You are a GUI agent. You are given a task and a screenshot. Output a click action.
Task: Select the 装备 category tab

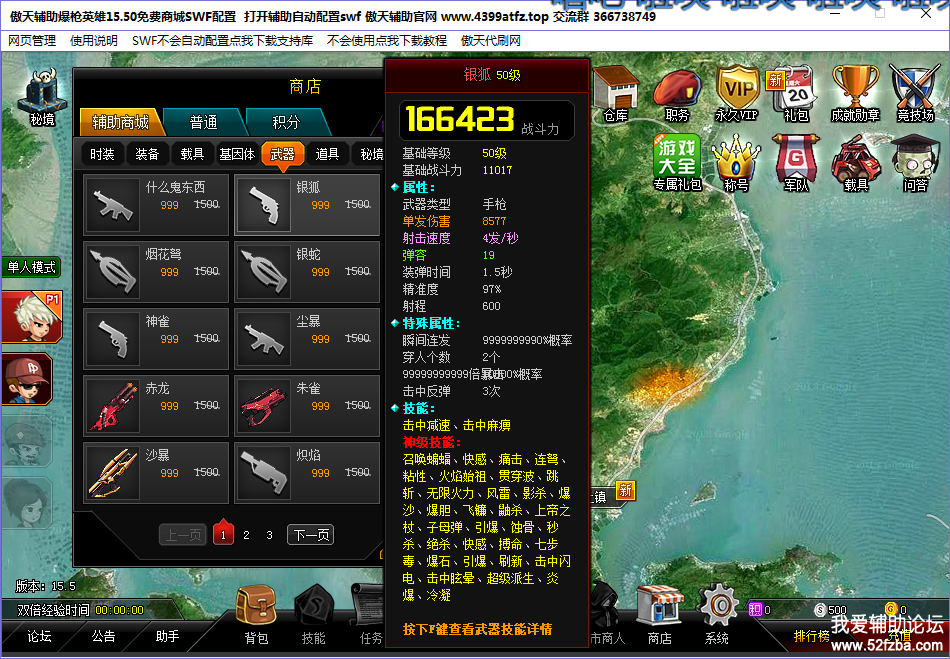(147, 154)
